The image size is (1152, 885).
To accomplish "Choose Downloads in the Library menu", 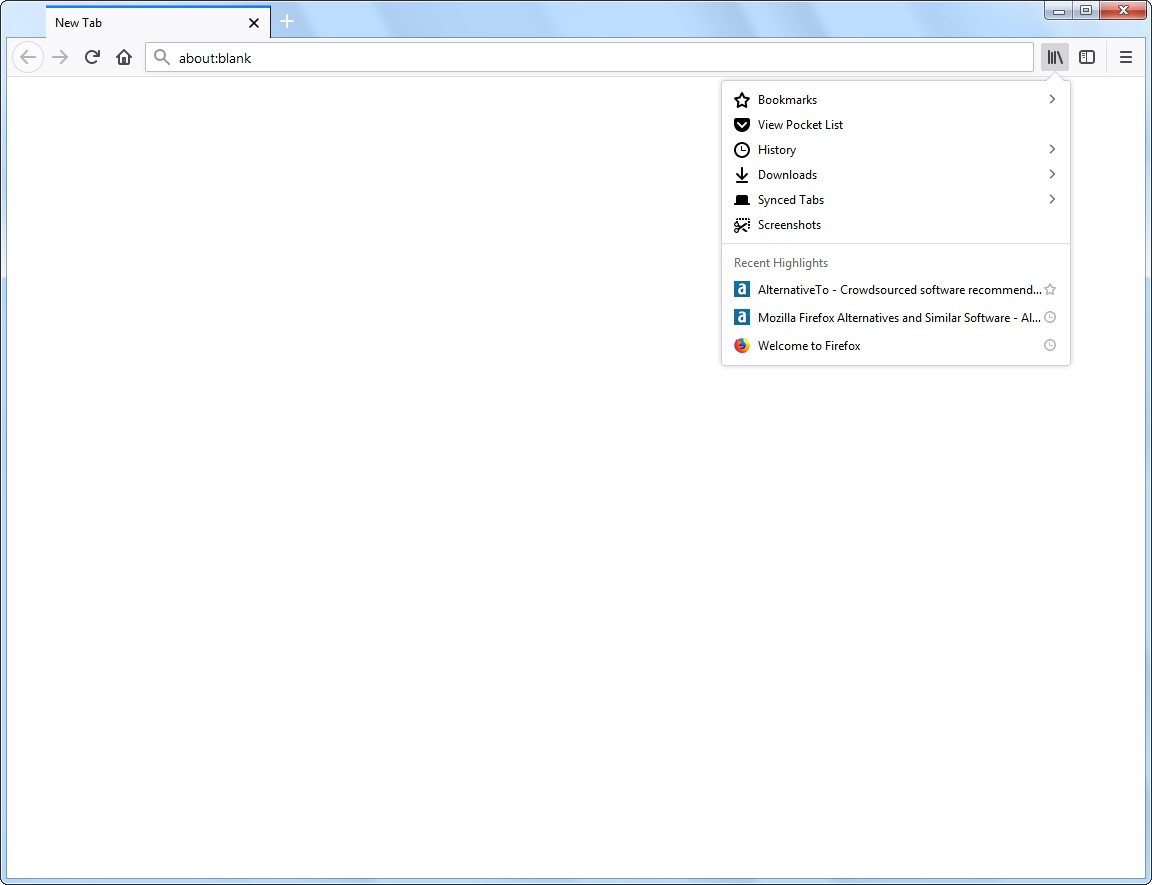I will [x=896, y=175].
